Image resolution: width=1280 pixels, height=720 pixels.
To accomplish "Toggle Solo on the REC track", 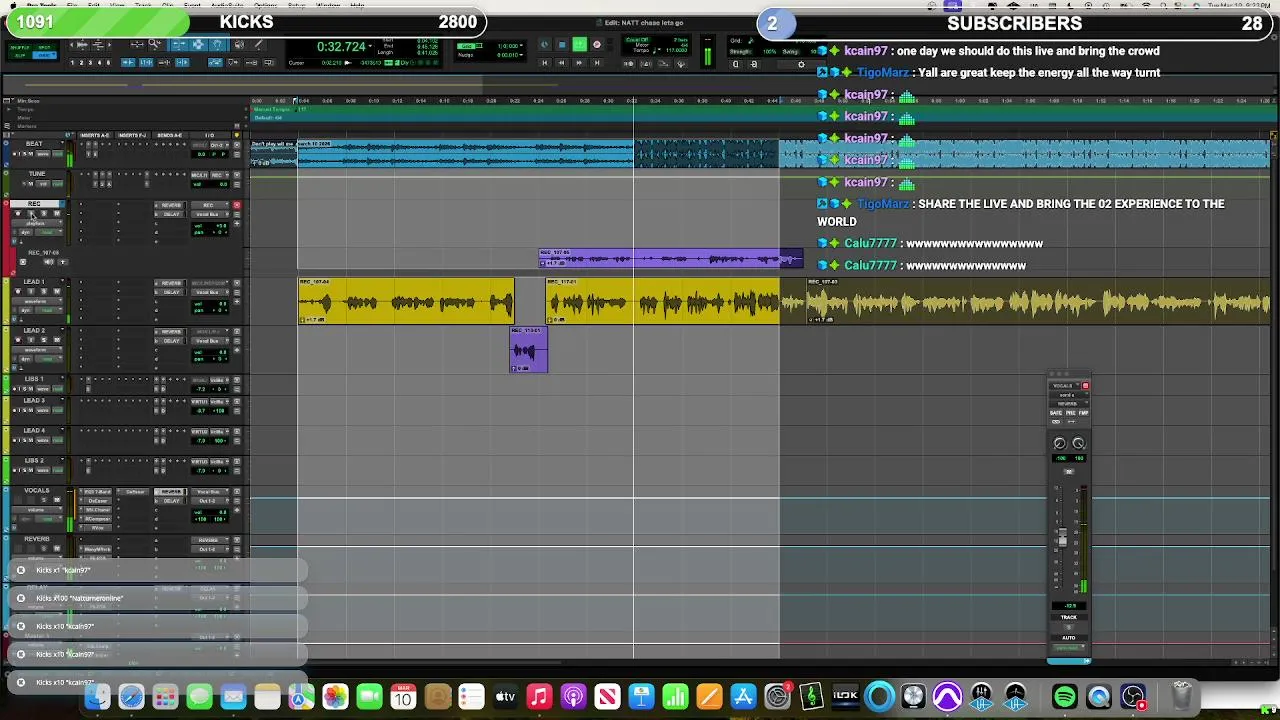I will pyautogui.click(x=44, y=214).
